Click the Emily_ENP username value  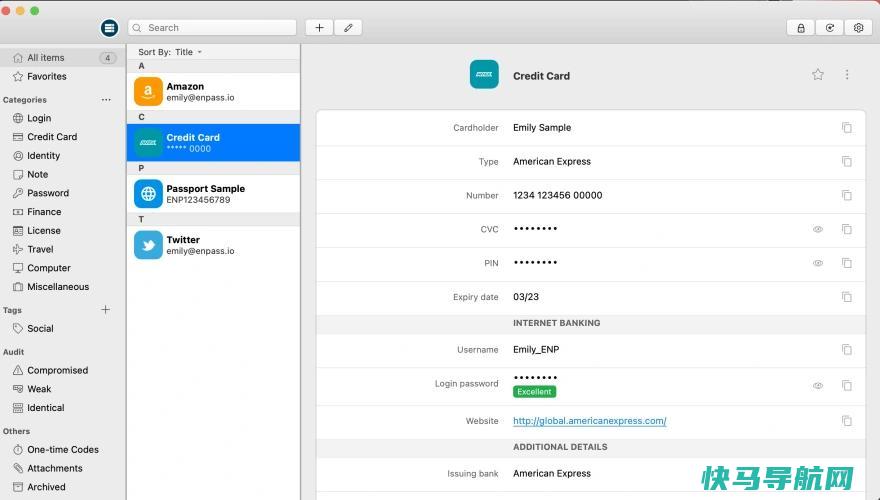click(x=536, y=350)
